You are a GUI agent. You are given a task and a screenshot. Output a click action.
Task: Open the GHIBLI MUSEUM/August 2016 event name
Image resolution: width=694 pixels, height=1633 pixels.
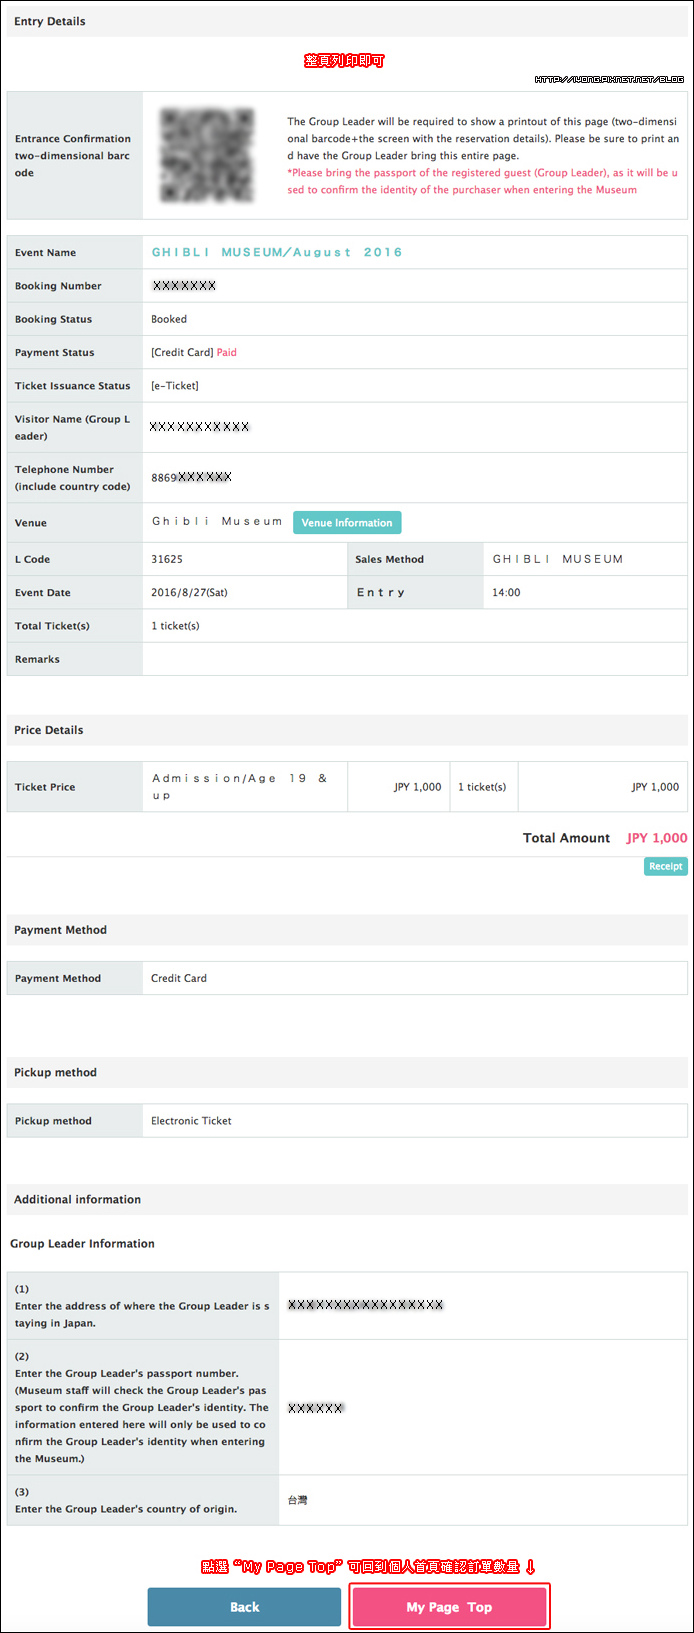pos(277,252)
